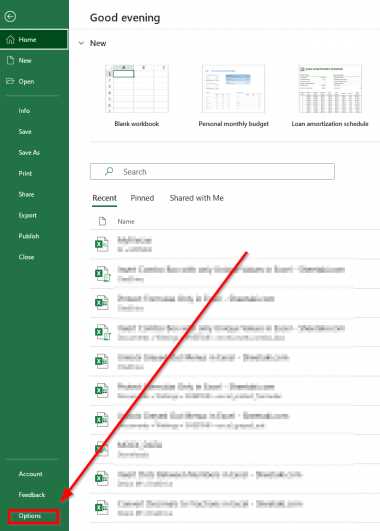Viewport: 380px width, 531px height.
Task: Click the Search input field
Action: coord(212,172)
